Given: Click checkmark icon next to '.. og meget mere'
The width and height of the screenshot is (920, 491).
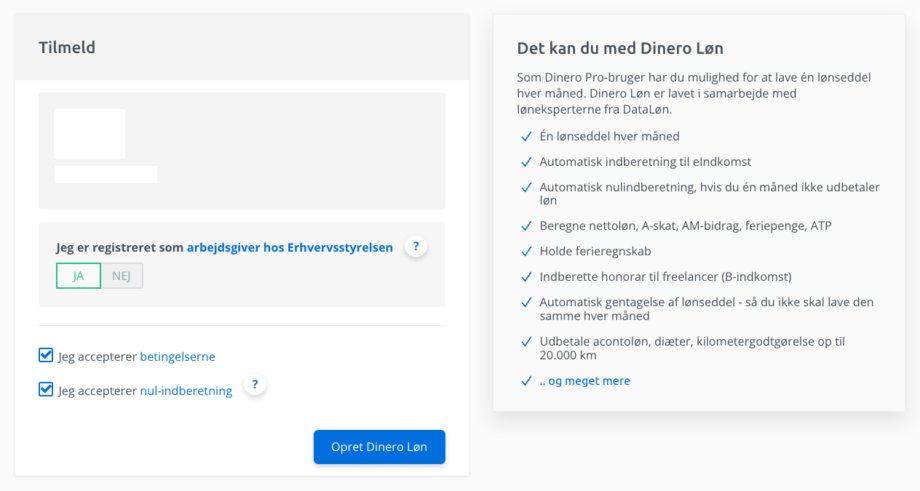Looking at the screenshot, I should point(526,381).
